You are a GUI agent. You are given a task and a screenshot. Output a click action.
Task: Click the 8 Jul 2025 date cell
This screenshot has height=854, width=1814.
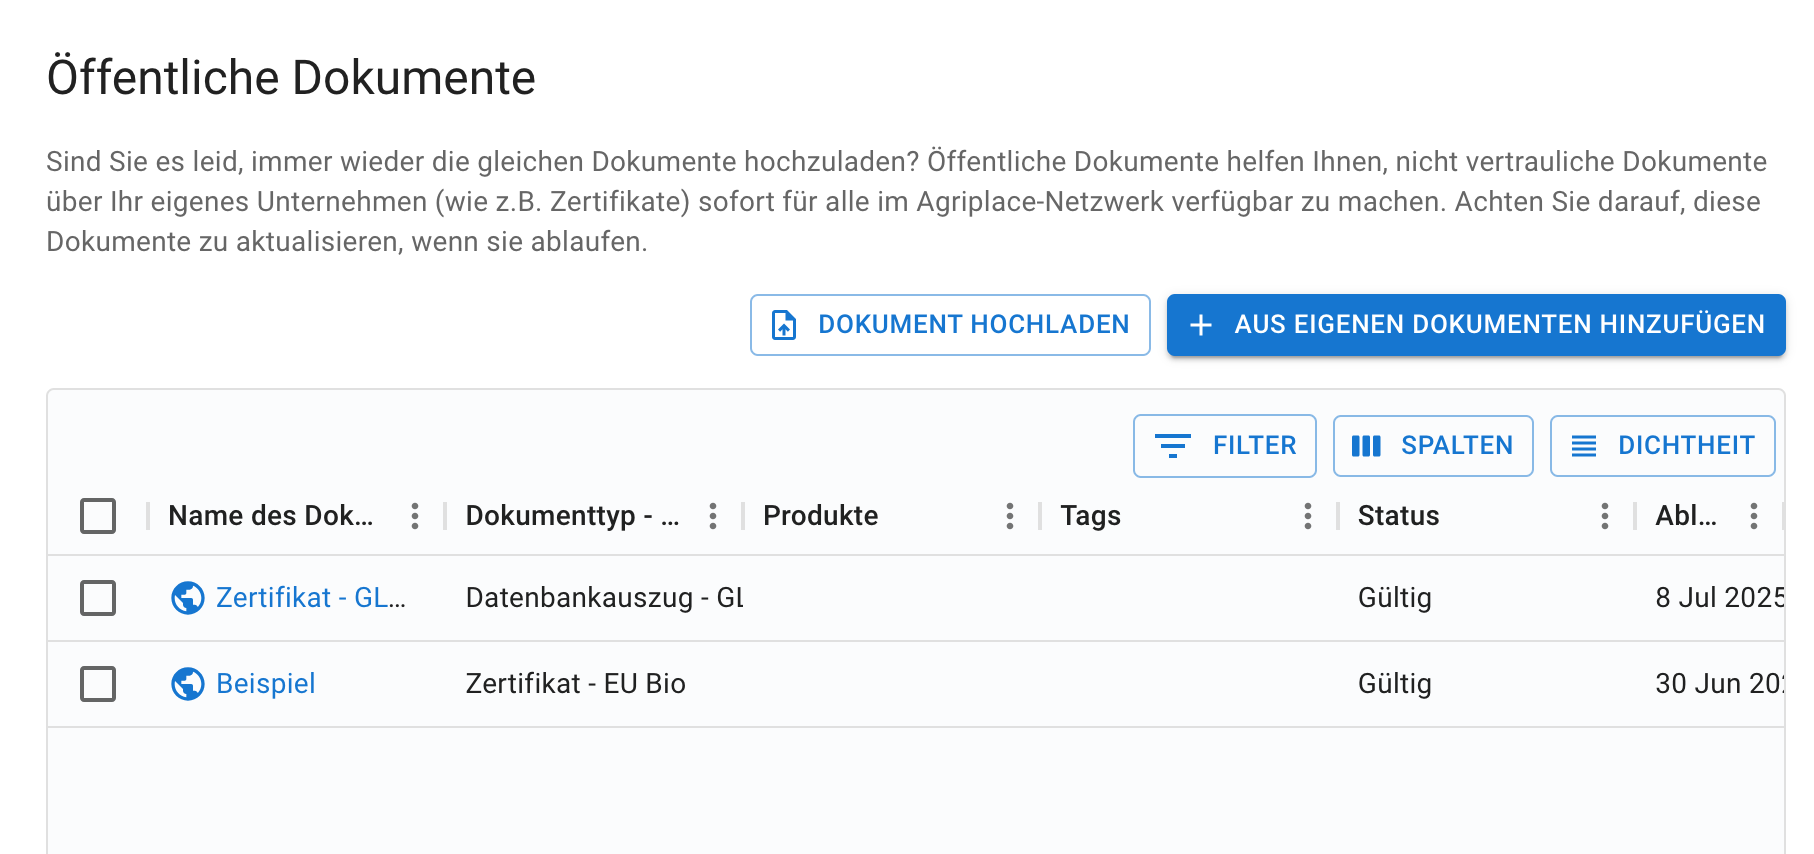[1720, 598]
